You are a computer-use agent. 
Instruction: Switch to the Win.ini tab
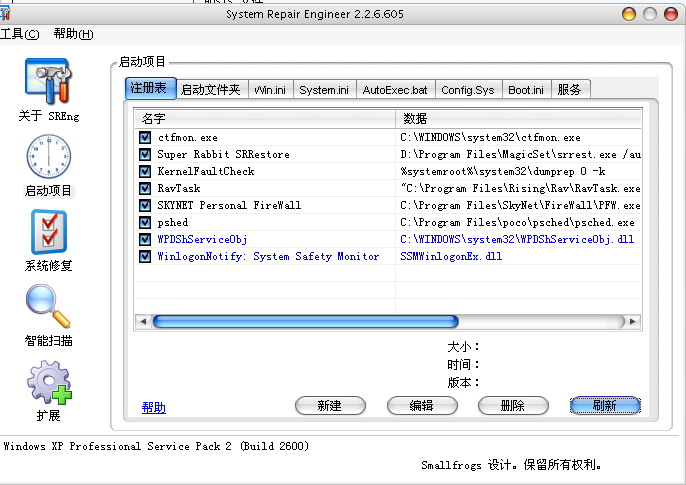tap(271, 90)
